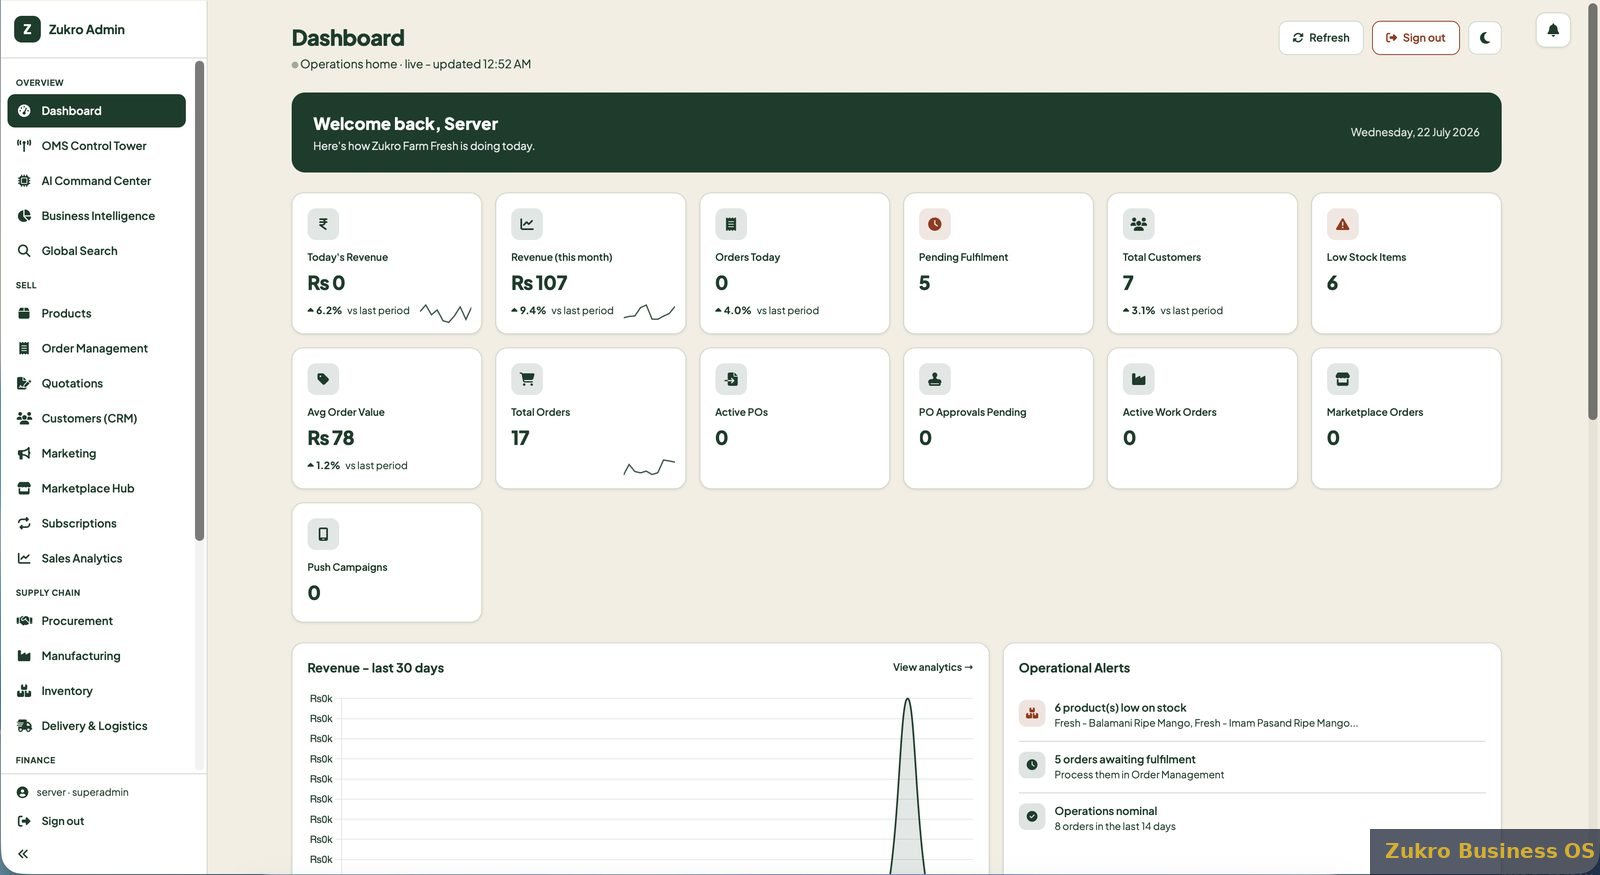
Task: View Sales Analytics
Action: click(x=96, y=558)
